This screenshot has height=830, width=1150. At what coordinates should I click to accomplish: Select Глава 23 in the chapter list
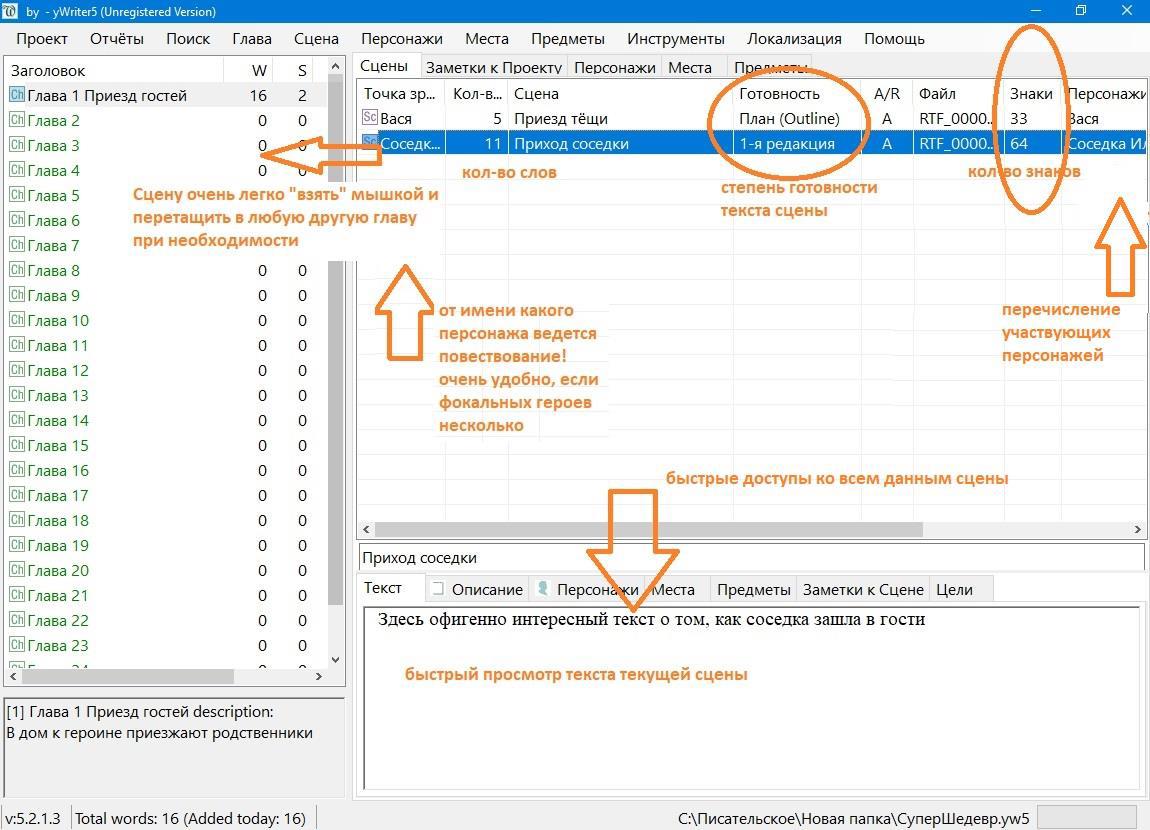tap(58, 645)
